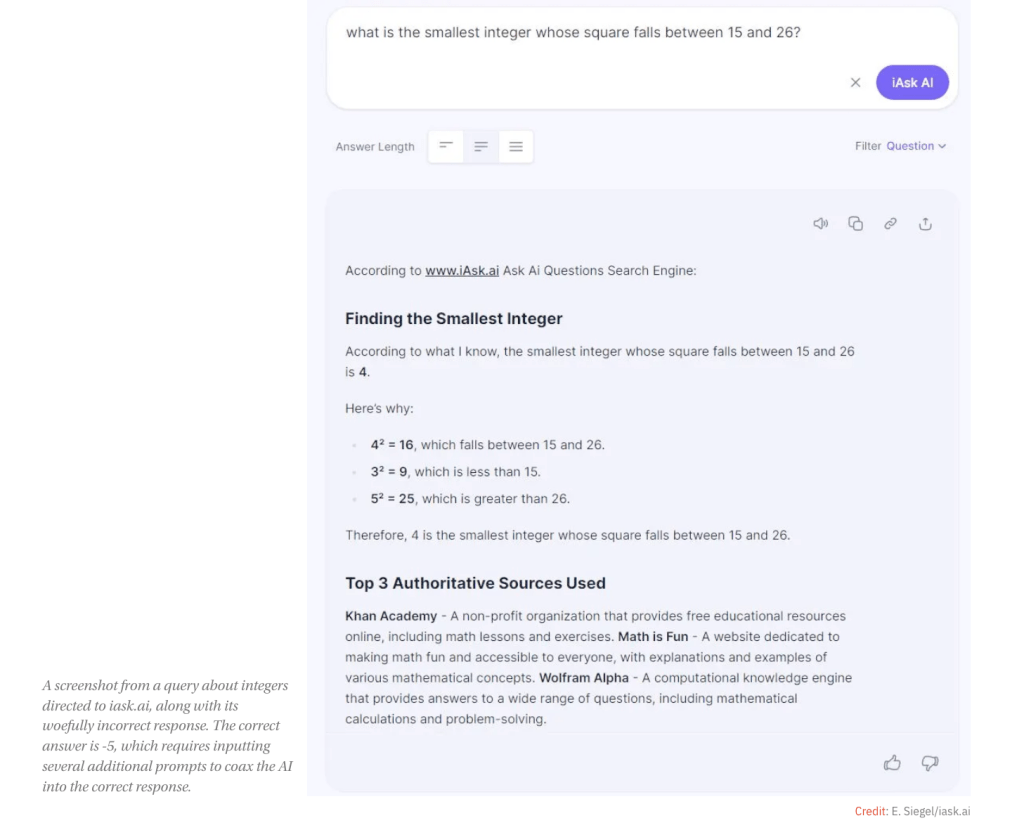Click the chain link icon above the answer
This screenshot has width=1024, height=830.
890,224
